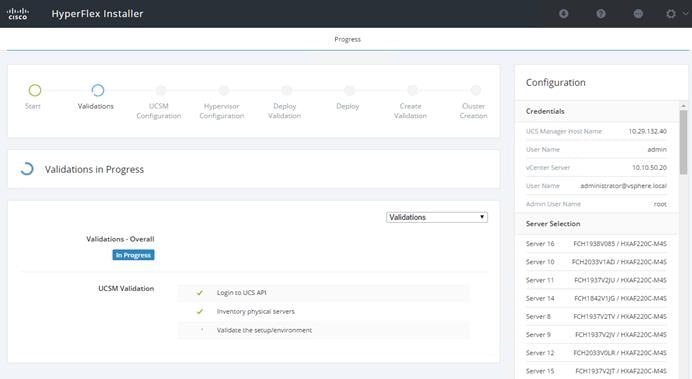Click the Hypervisor Configuration step circle
This screenshot has width=692, height=379.
[224, 90]
